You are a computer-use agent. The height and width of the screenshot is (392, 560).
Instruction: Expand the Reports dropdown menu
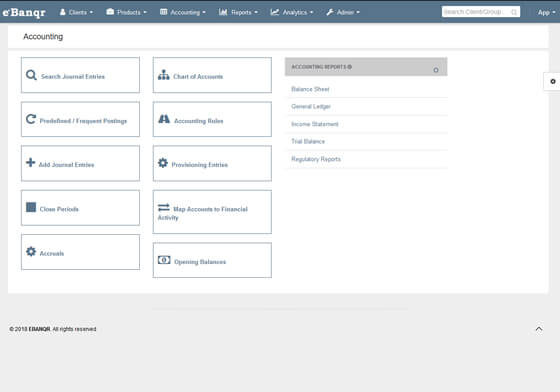coord(238,12)
